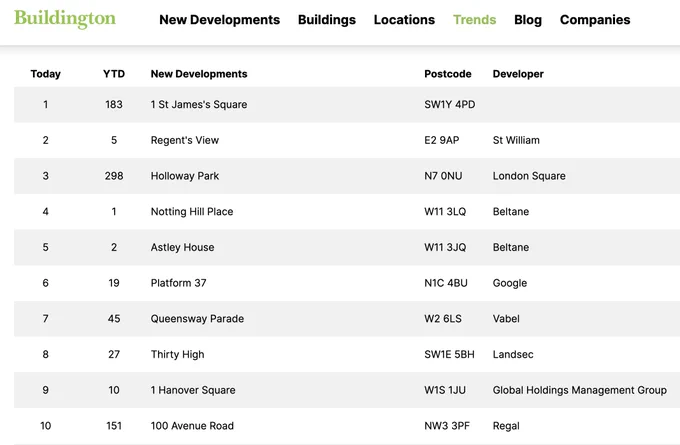The image size is (680, 445).
Task: Click Today rank 3
Action: click(46, 176)
